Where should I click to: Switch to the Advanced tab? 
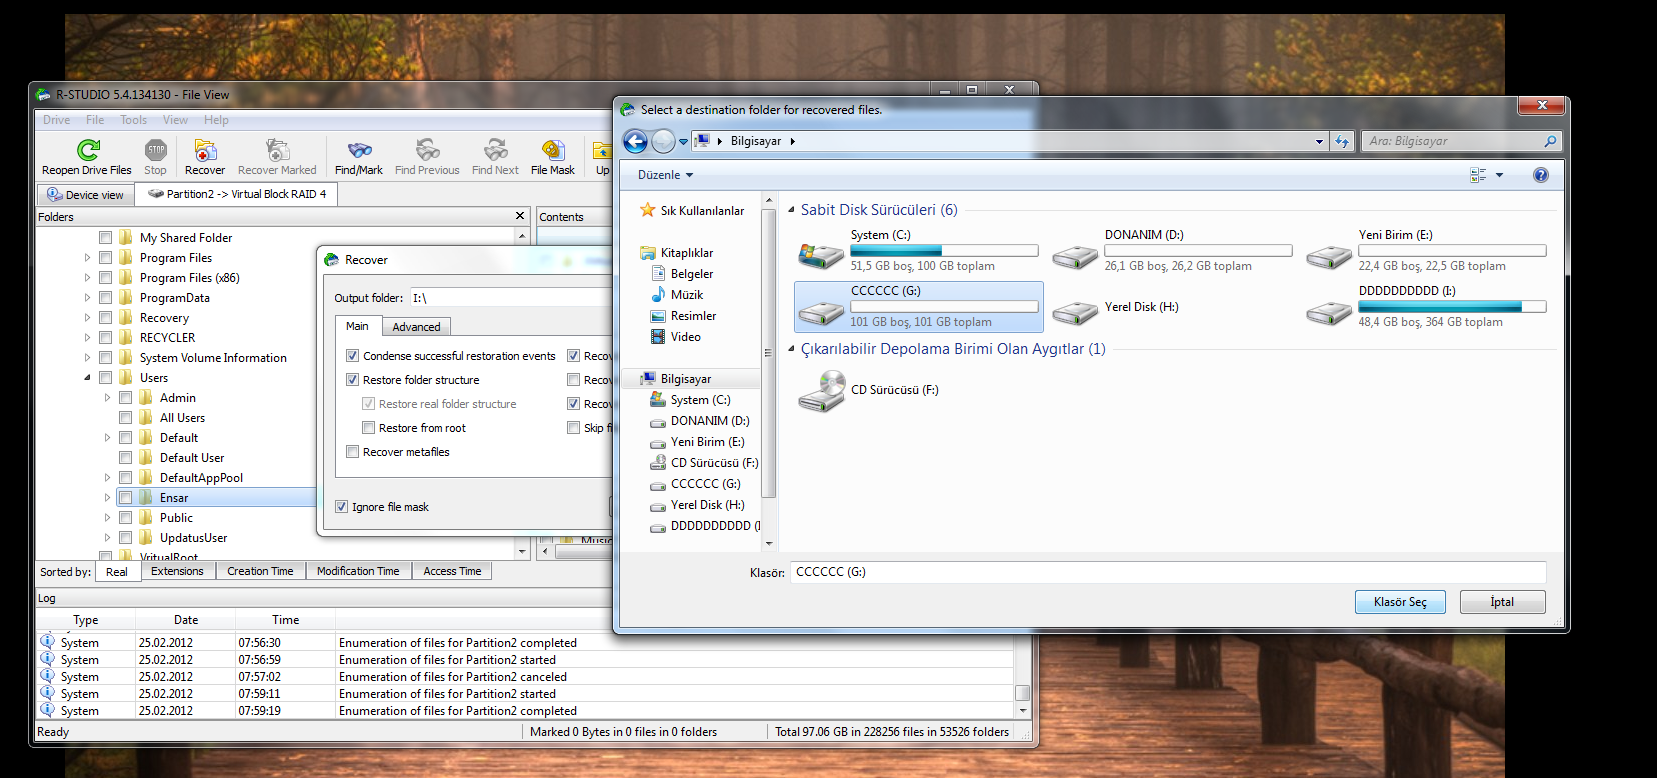[416, 327]
